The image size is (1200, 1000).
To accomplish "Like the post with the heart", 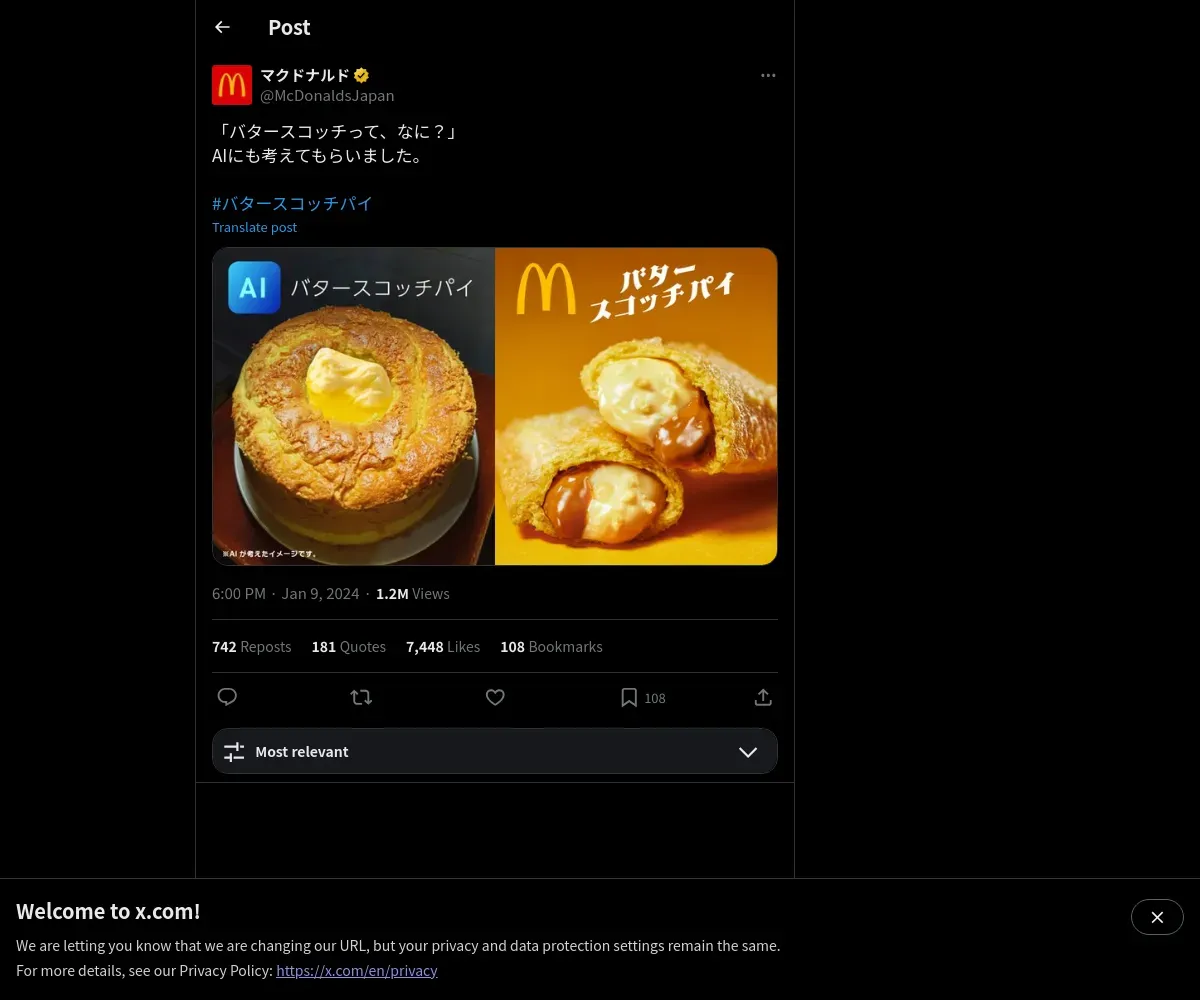I will [495, 697].
